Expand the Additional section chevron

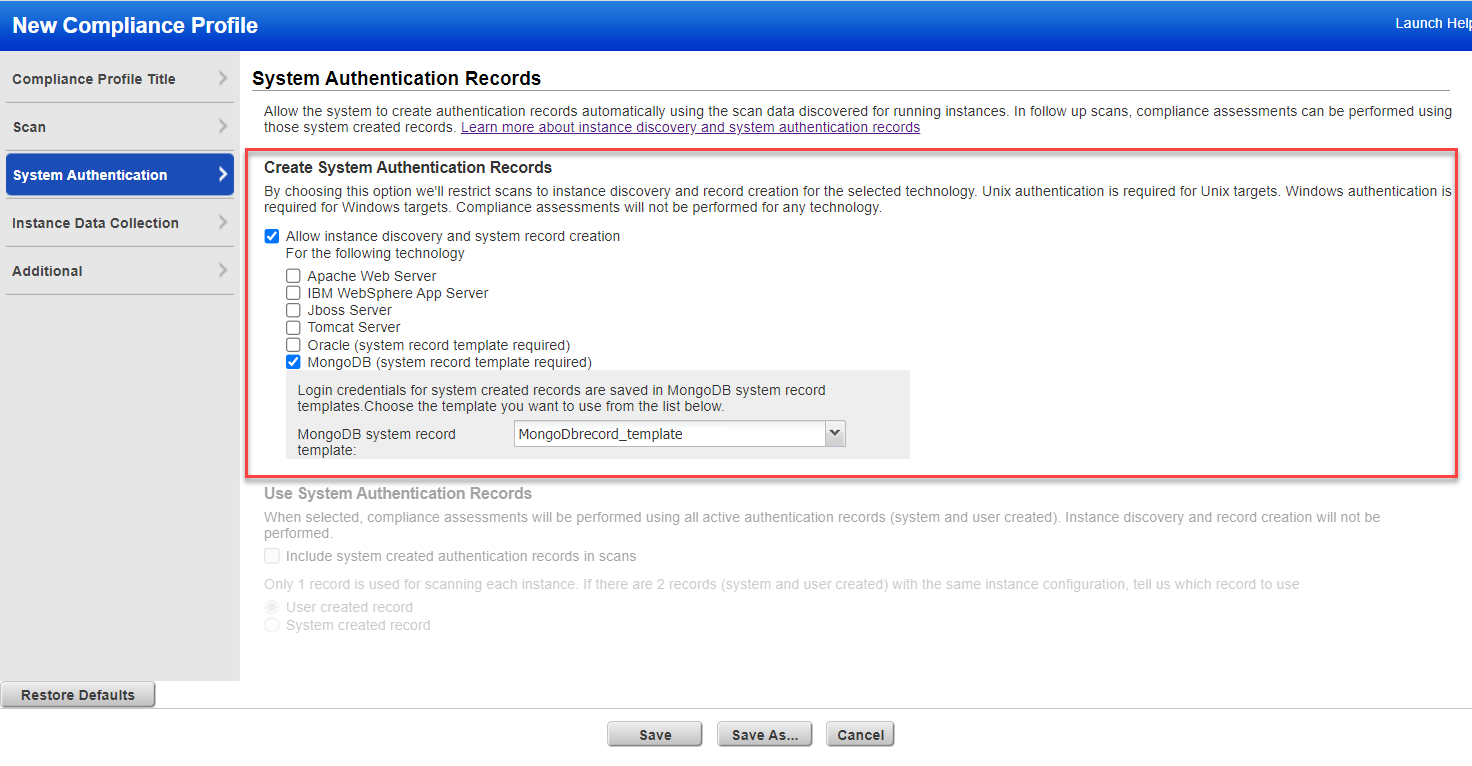[225, 271]
